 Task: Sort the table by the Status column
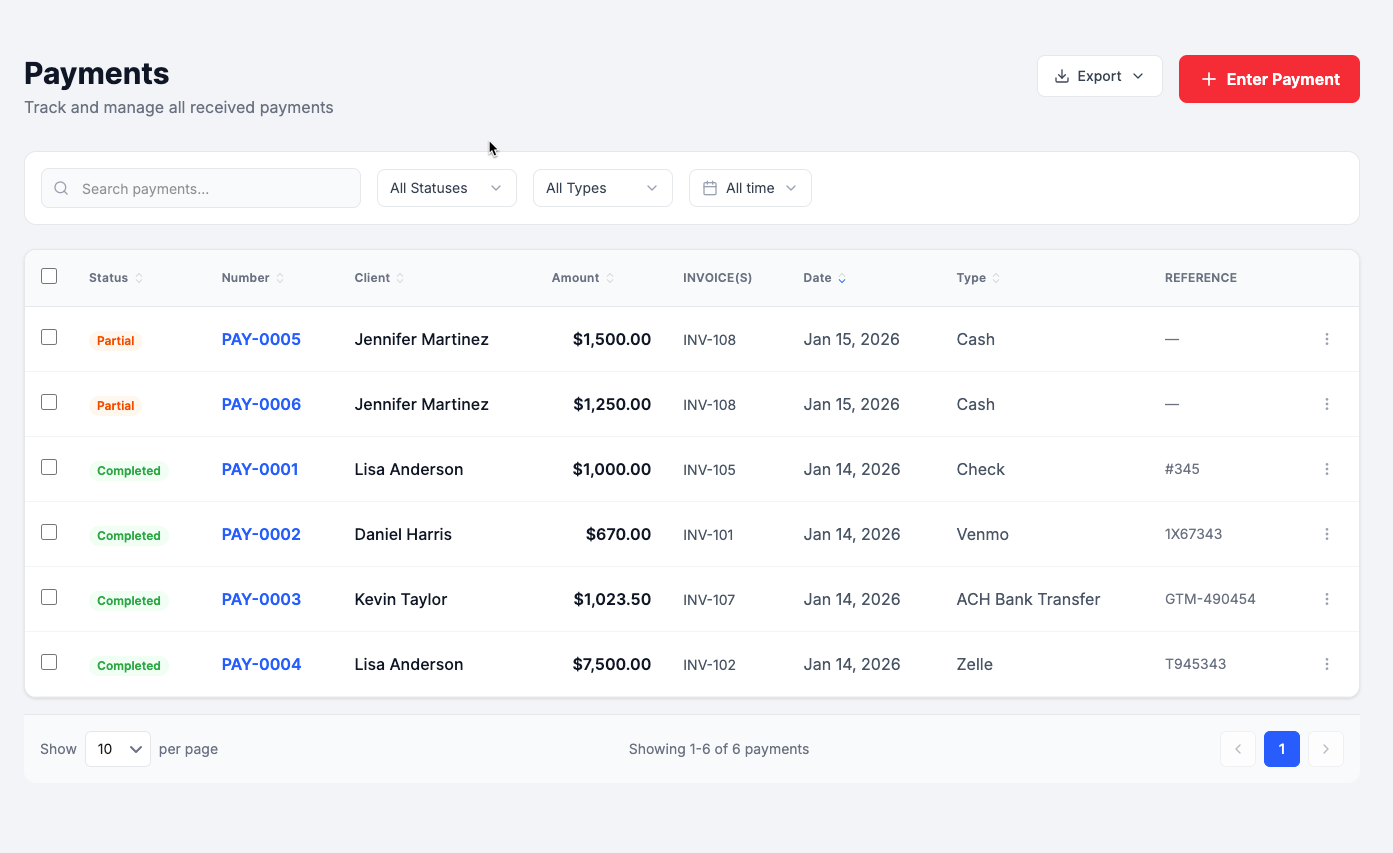point(140,277)
